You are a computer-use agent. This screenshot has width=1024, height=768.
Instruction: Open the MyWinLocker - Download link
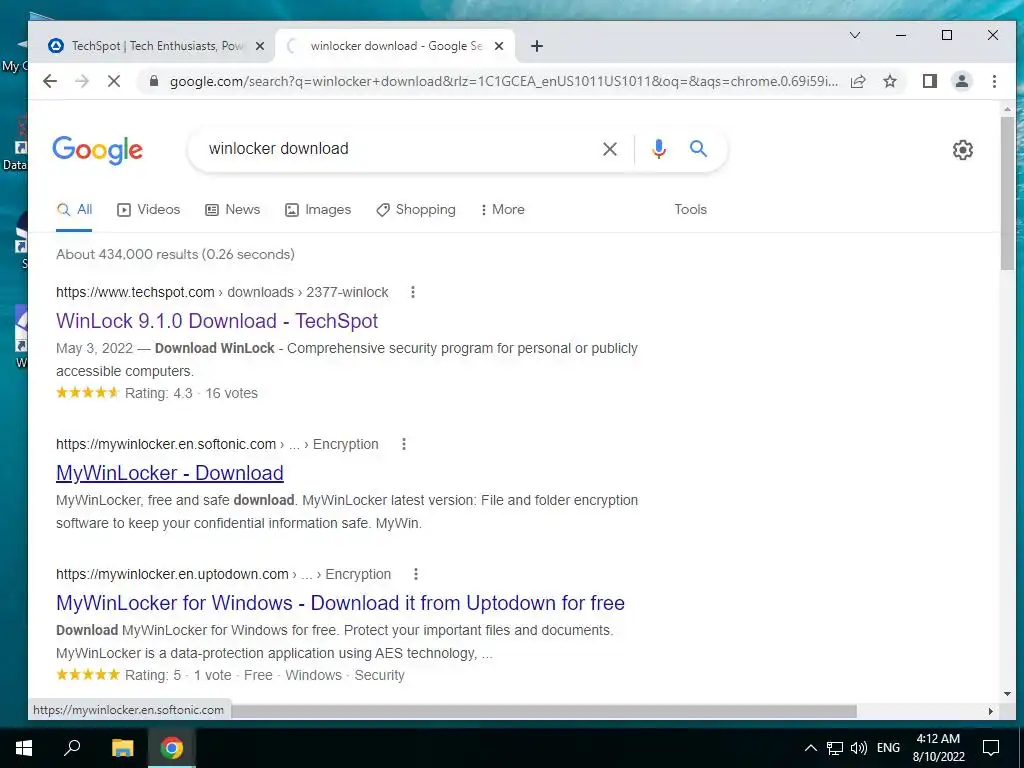click(x=170, y=473)
